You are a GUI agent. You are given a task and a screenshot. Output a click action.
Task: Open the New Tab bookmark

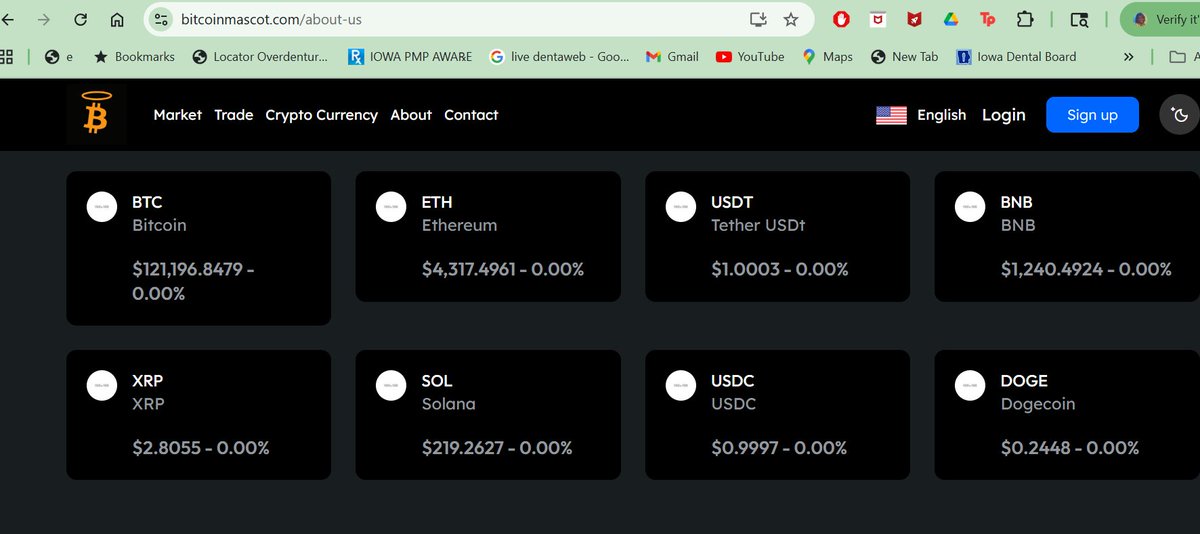click(905, 57)
